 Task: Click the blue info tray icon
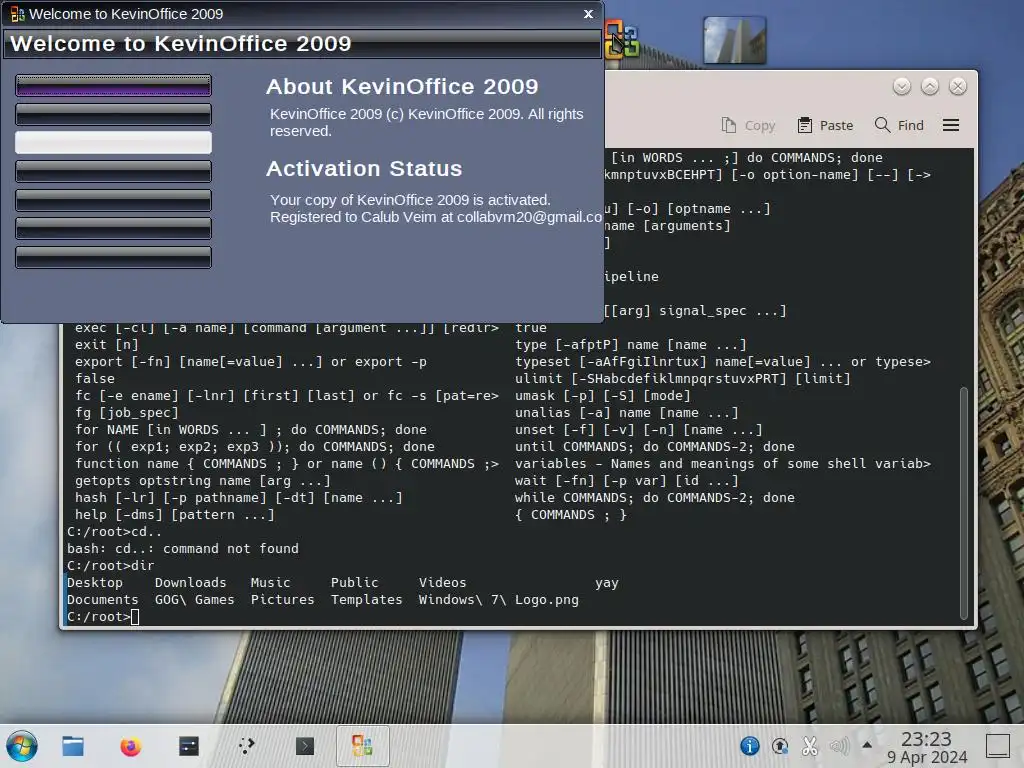(750, 746)
